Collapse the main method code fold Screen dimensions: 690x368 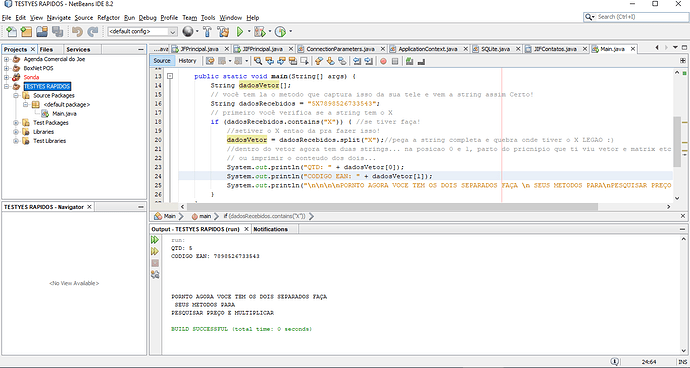[x=170, y=76]
